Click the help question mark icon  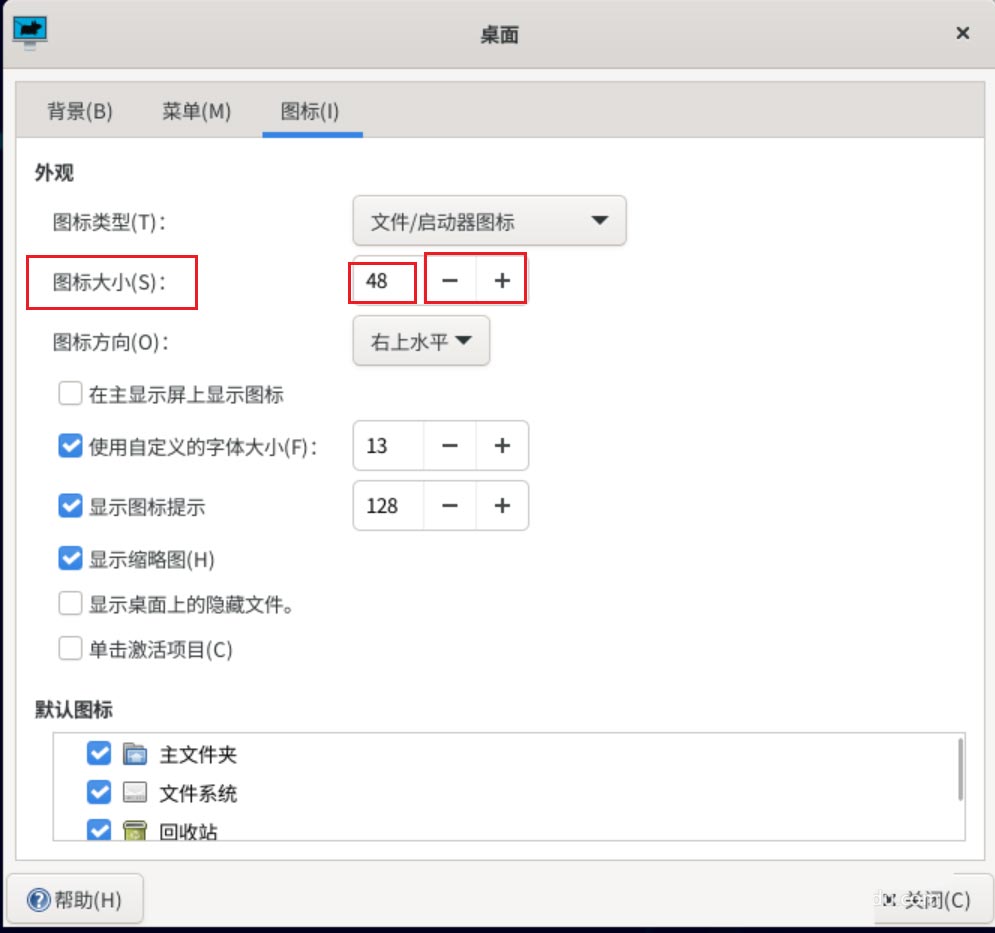39,899
